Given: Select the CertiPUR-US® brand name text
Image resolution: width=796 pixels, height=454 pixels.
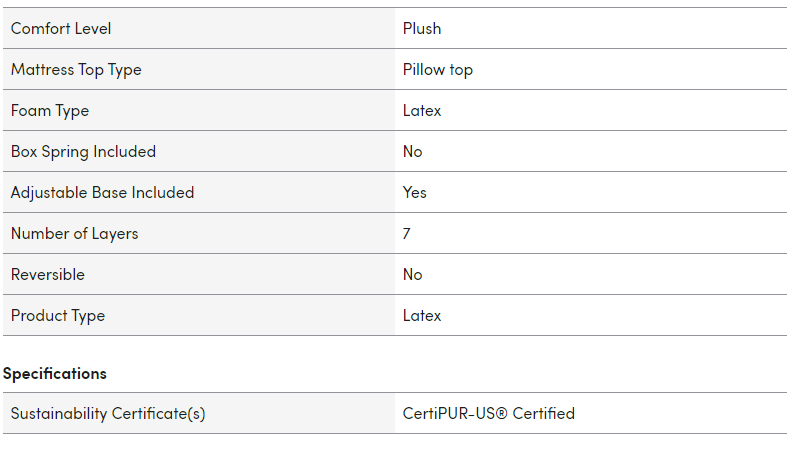Looking at the screenshot, I should (x=455, y=413).
